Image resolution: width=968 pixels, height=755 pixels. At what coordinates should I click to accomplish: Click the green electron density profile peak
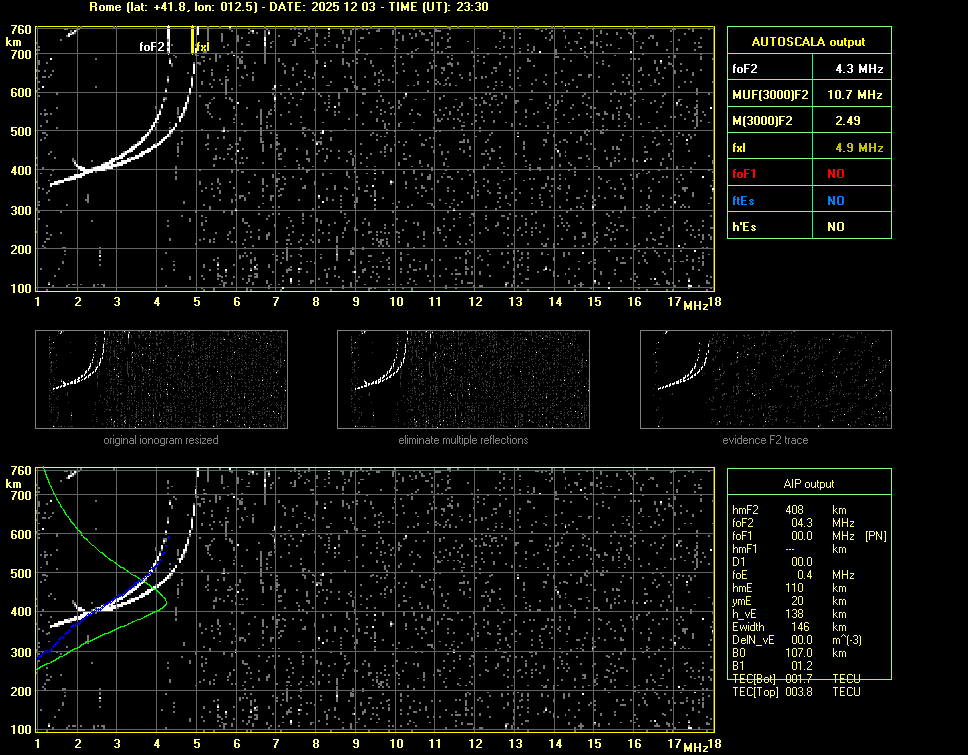[x=164, y=602]
